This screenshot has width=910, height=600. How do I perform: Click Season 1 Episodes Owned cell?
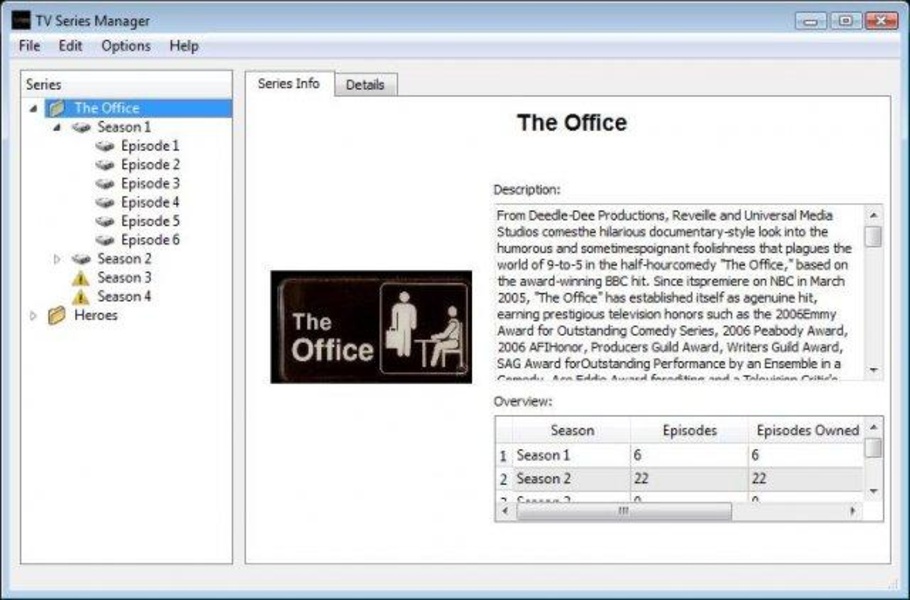(806, 456)
